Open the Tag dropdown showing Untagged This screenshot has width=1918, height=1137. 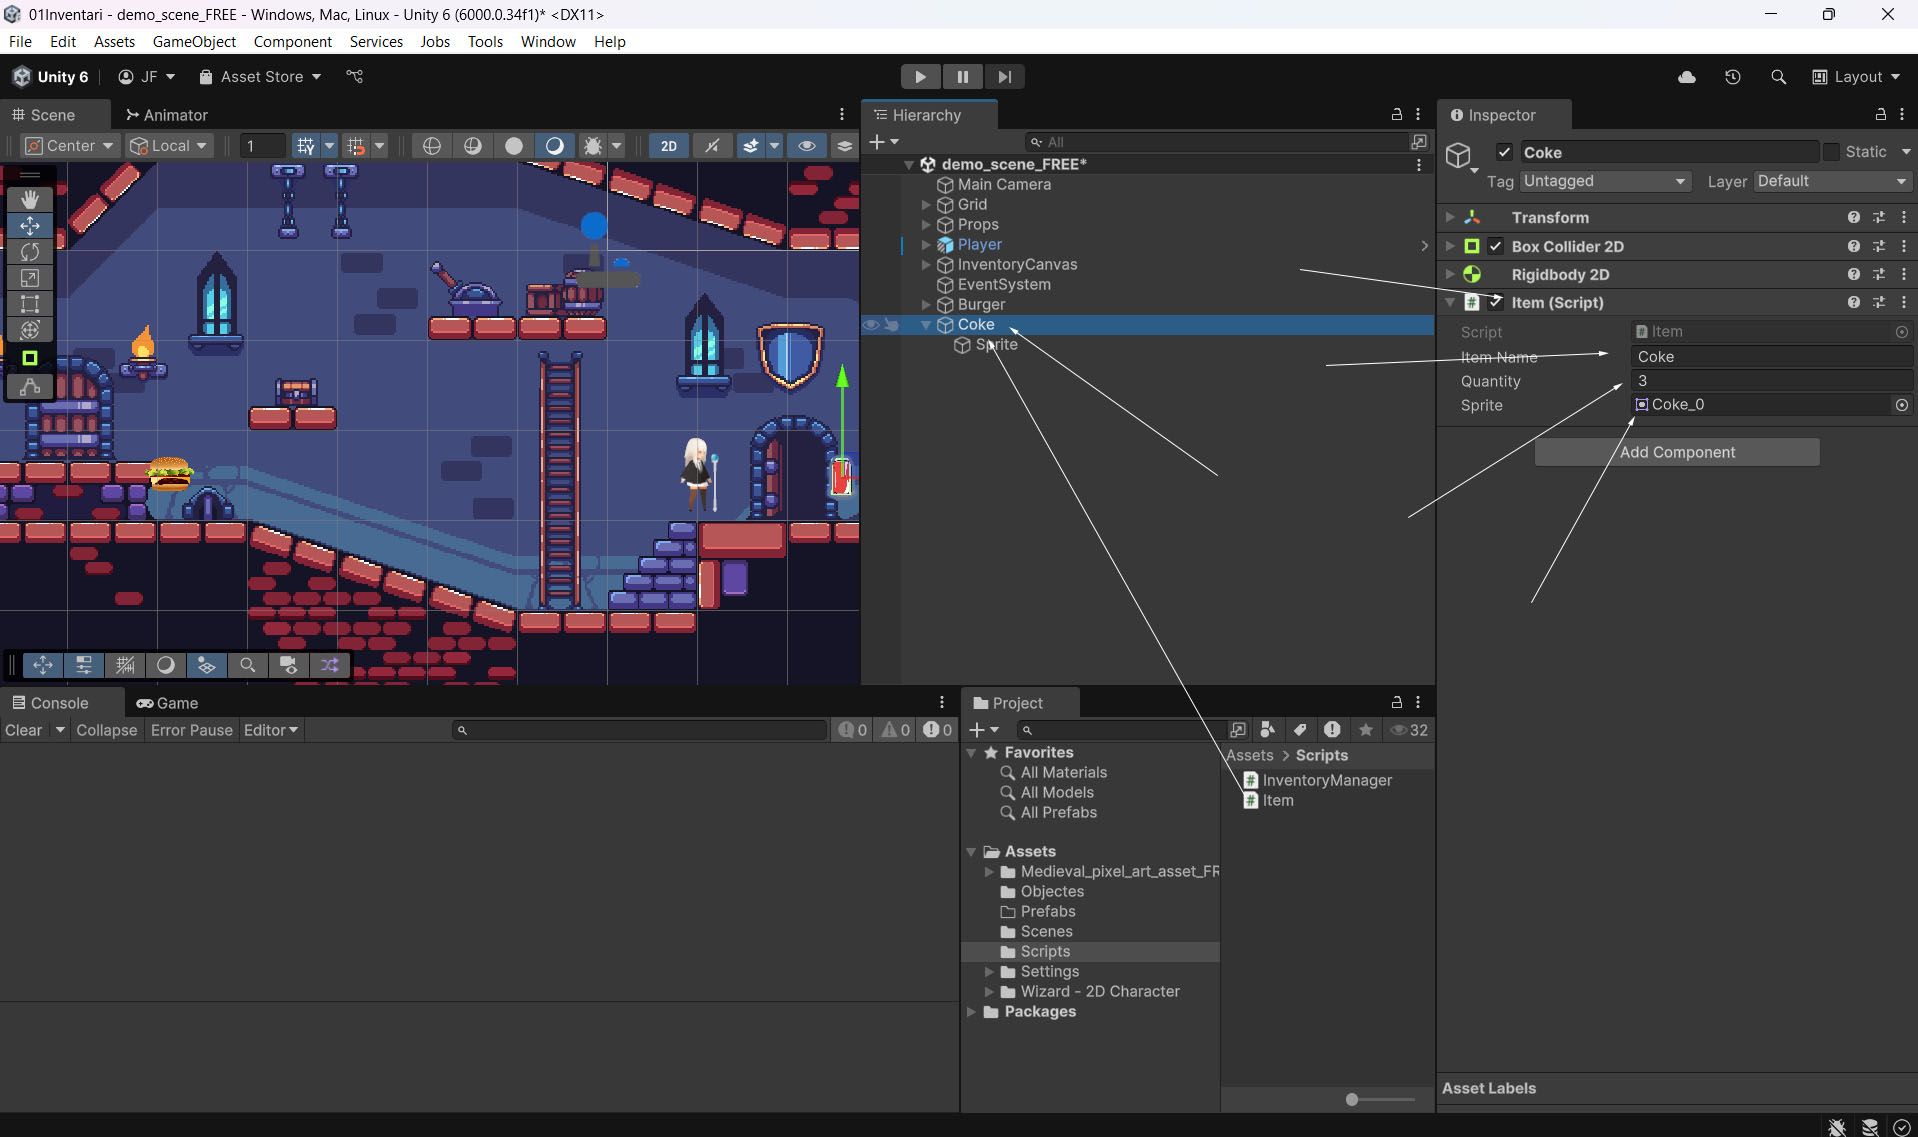[1605, 181]
